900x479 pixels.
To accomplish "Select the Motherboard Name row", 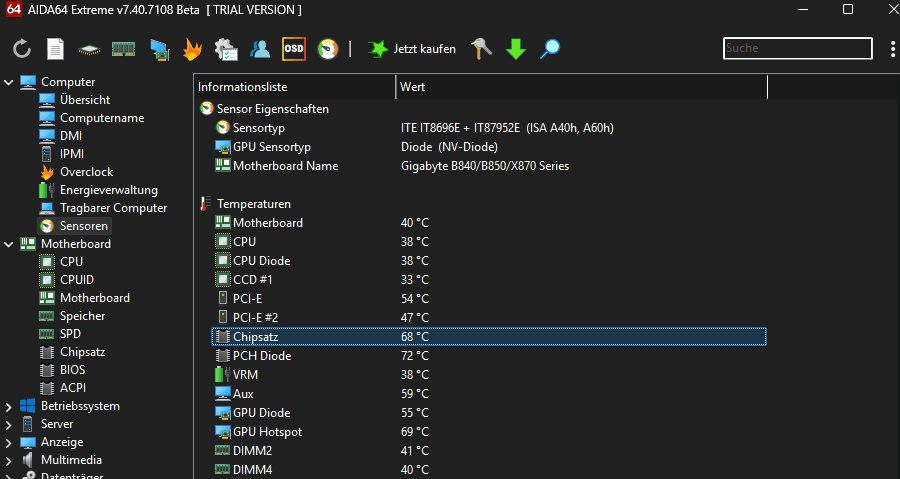I will coord(489,166).
